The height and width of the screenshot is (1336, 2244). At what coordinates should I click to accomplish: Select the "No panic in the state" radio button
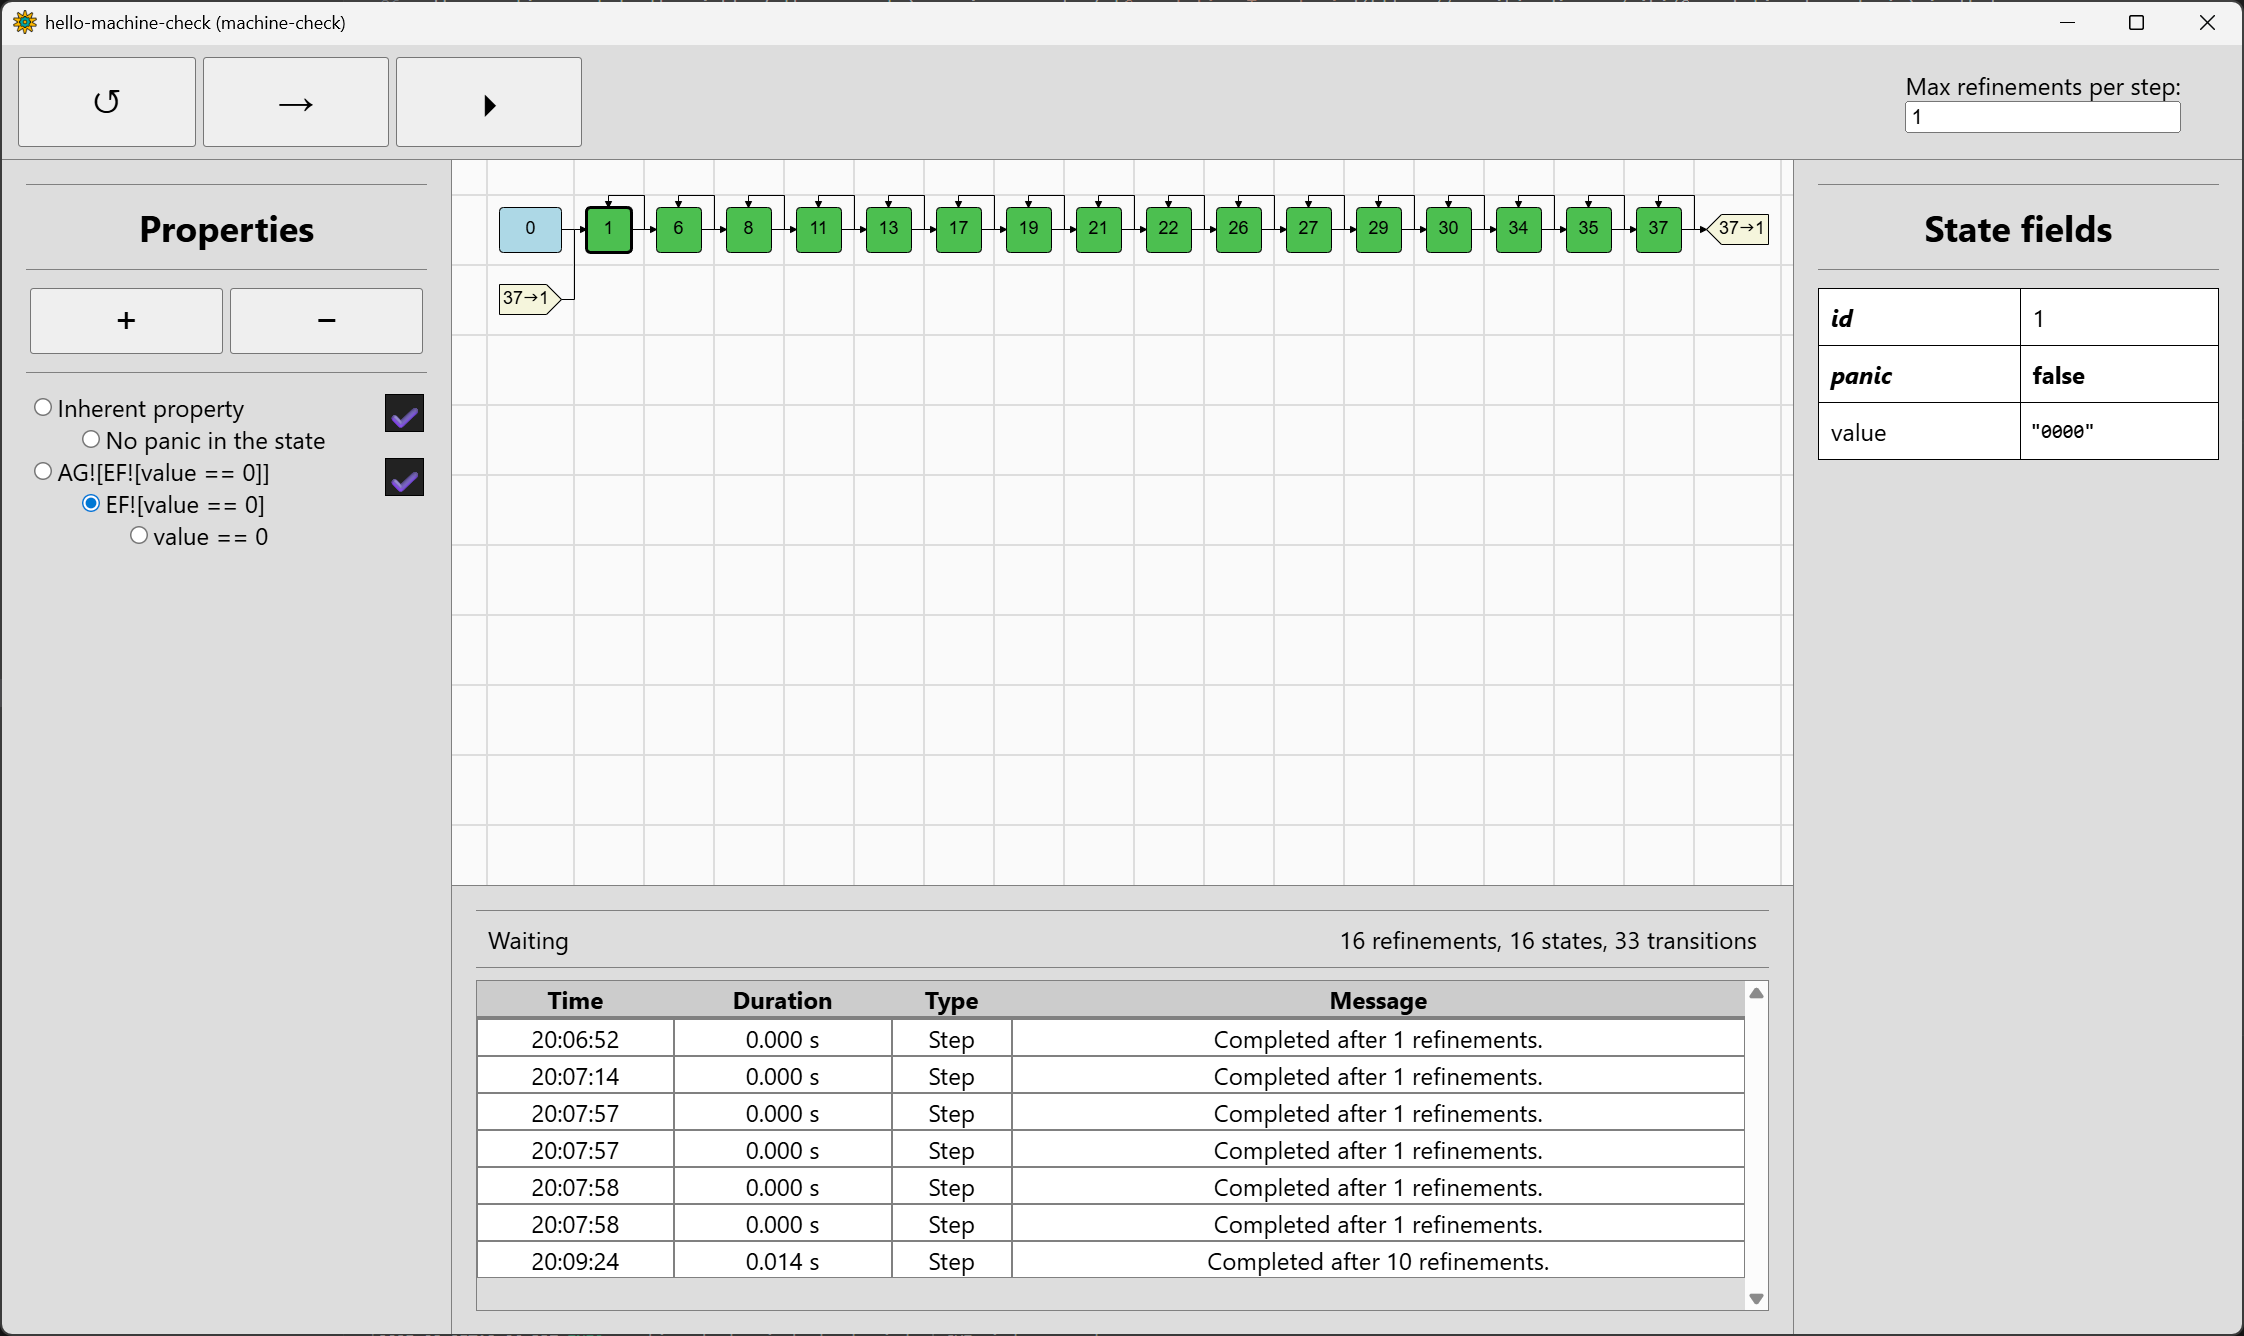pos(91,440)
